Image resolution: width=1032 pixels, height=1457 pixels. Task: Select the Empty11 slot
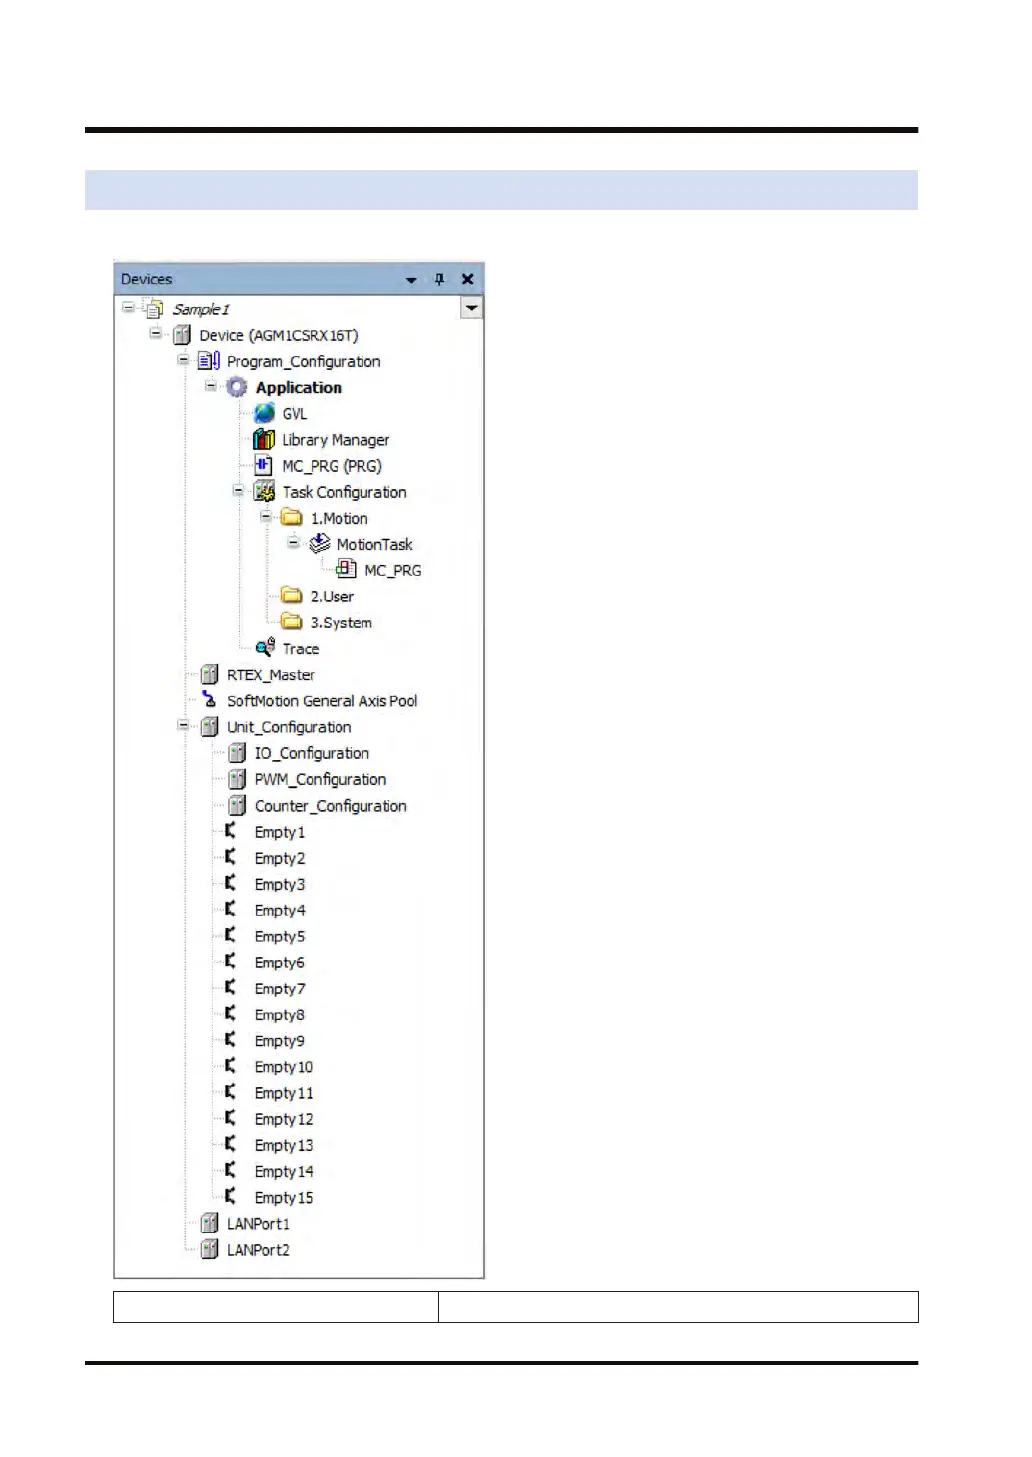(284, 1093)
